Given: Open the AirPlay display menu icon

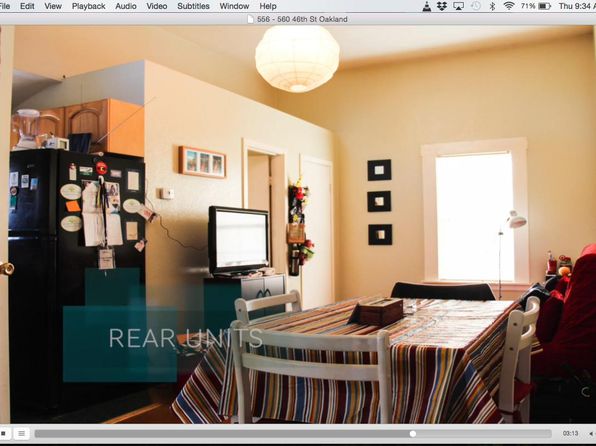Looking at the screenshot, I should pos(458,6).
